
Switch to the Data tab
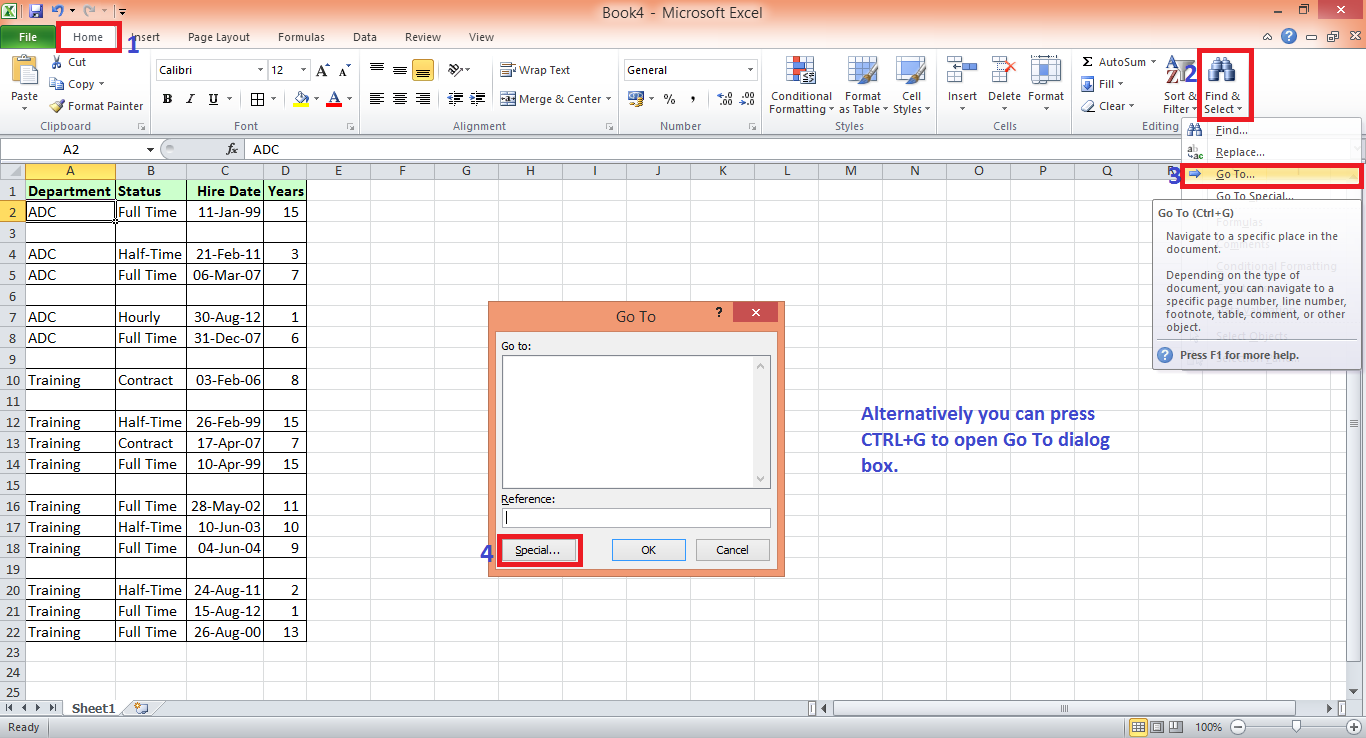click(365, 37)
